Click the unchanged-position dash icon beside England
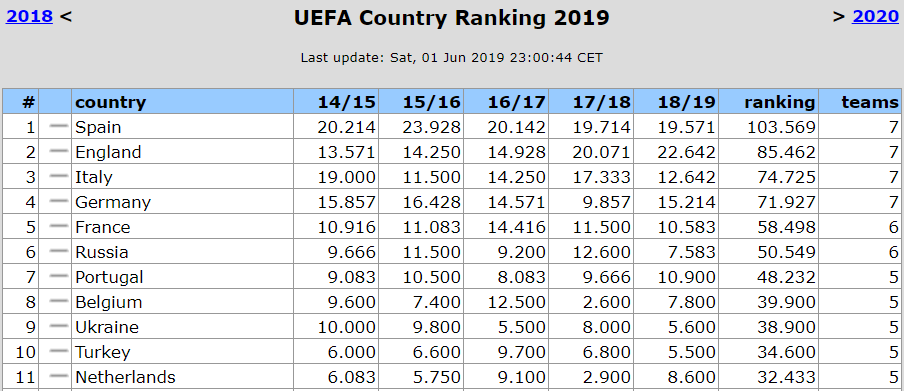 [x=59, y=151]
